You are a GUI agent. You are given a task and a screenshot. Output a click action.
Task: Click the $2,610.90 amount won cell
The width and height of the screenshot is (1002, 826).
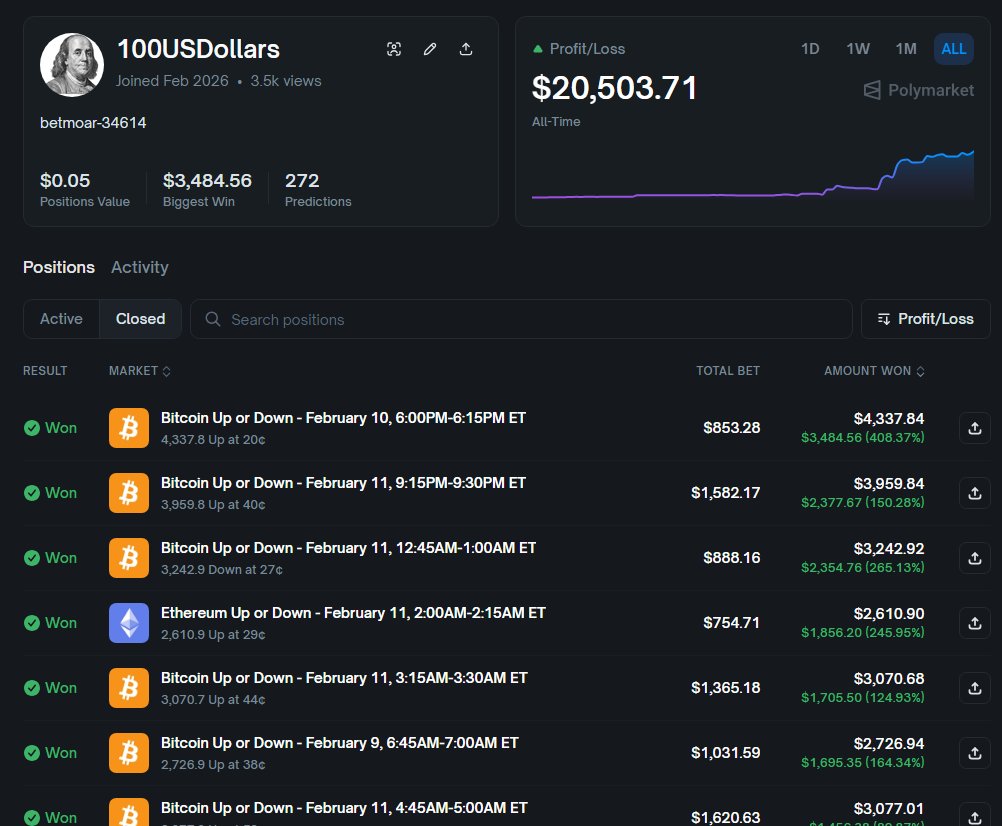[x=889, y=614]
